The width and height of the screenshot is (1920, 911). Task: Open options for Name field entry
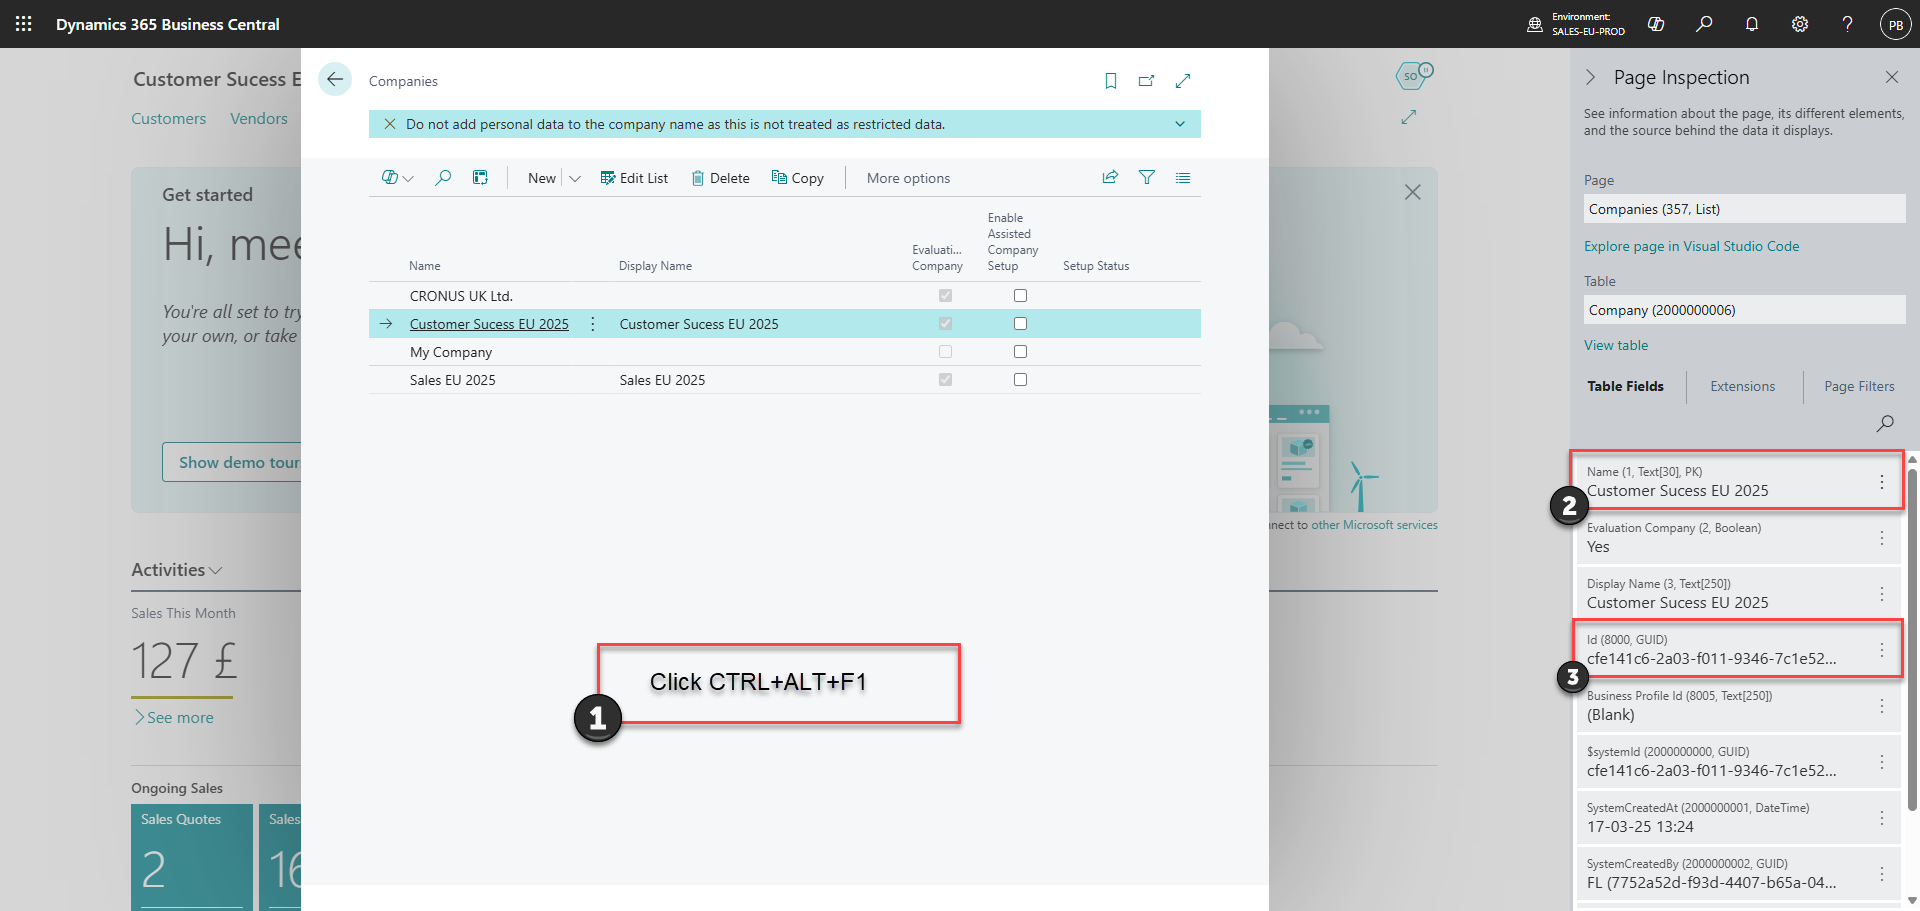(1882, 482)
